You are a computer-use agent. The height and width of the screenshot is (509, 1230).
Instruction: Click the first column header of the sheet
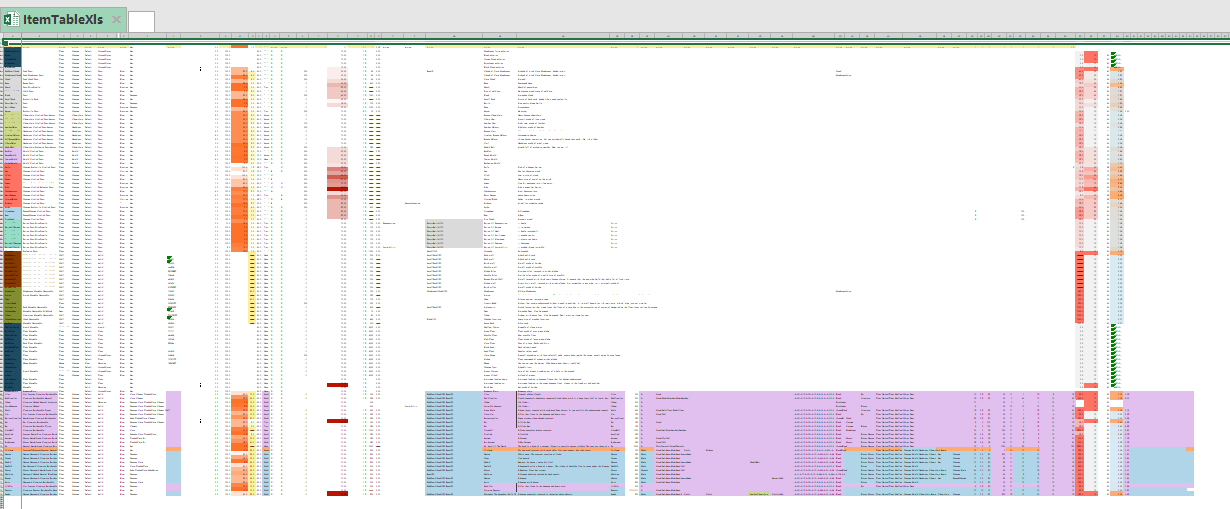point(11,37)
